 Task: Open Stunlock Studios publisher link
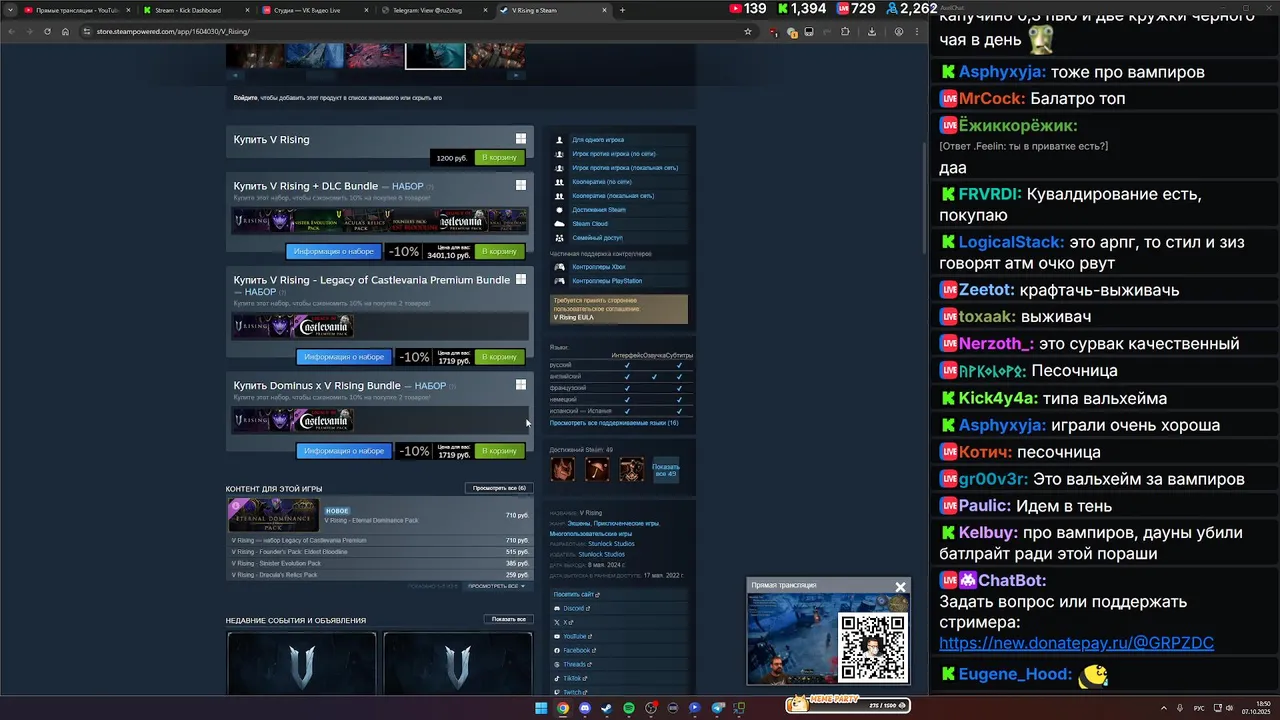(x=601, y=554)
